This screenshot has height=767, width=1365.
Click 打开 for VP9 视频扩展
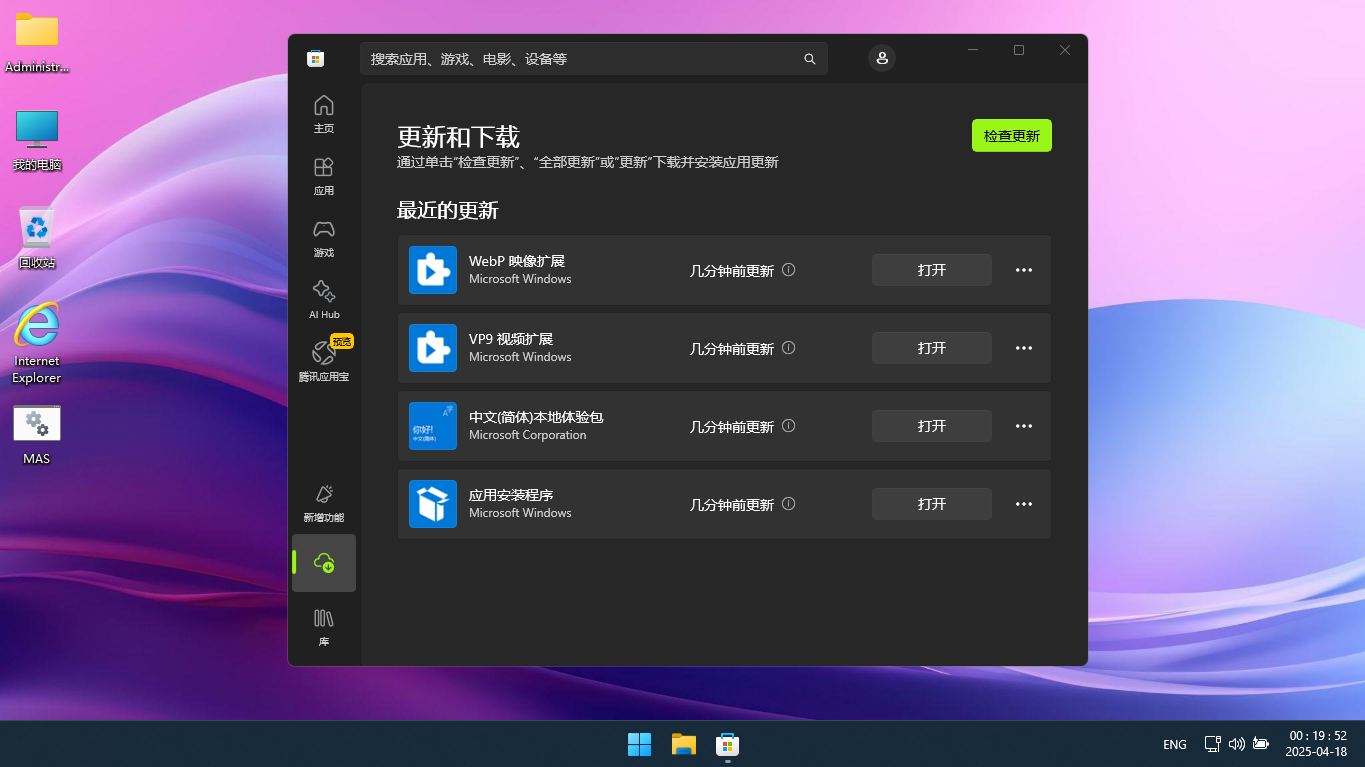tap(932, 348)
